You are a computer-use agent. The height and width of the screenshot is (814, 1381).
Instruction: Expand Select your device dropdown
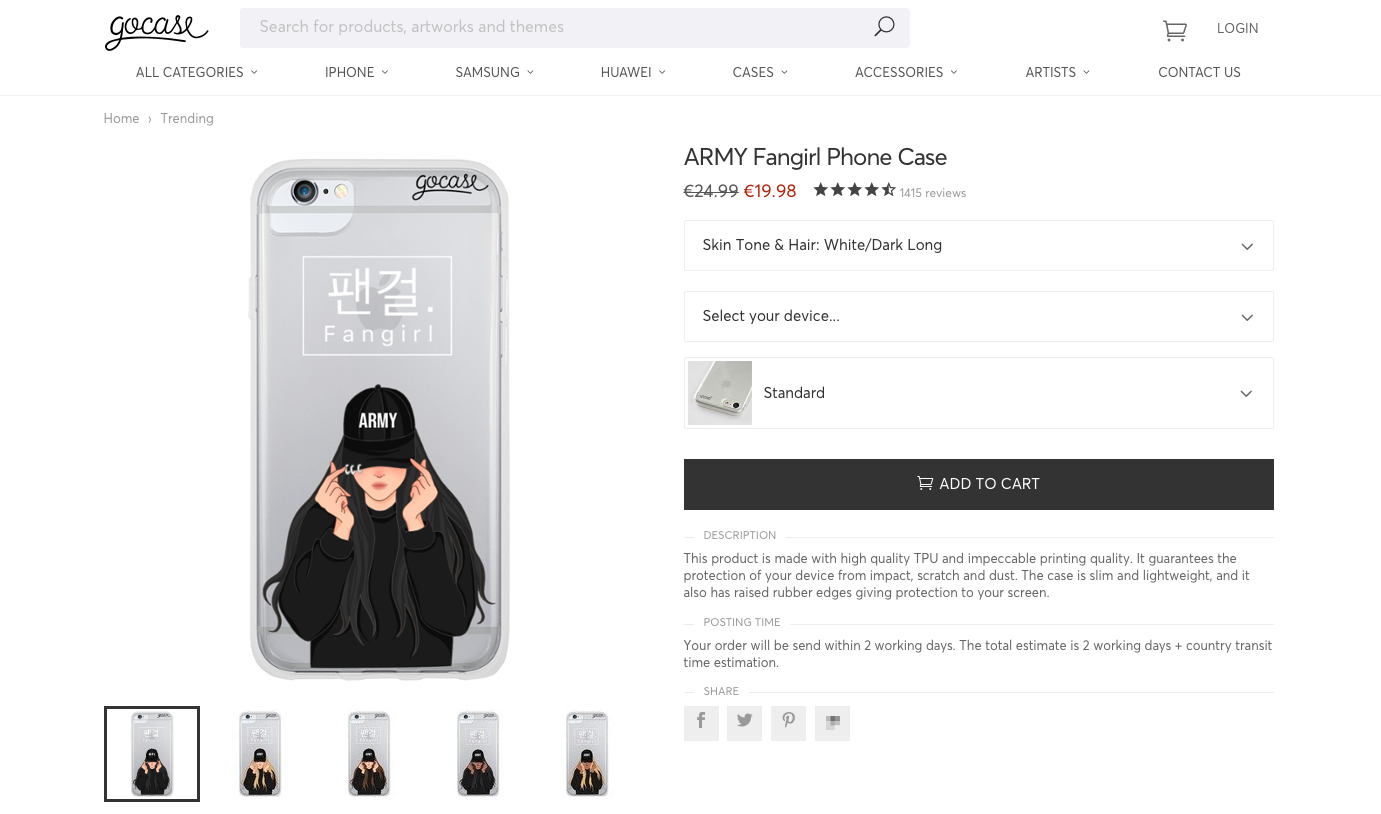[978, 316]
